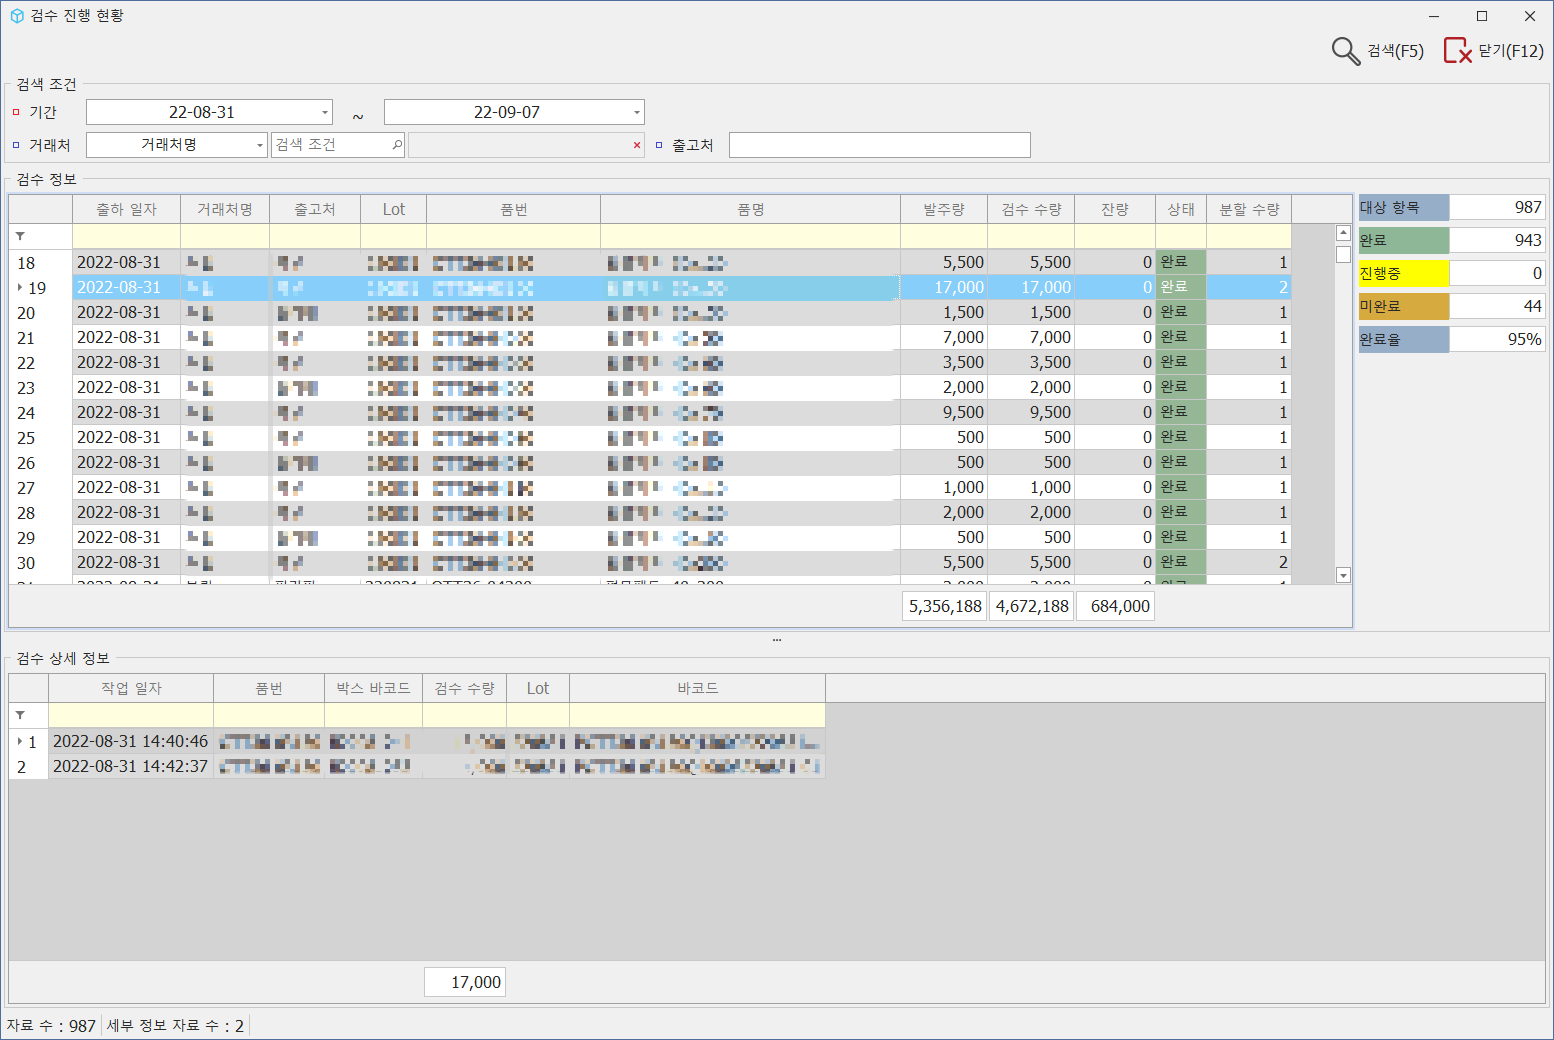Viewport: 1554px width, 1040px height.
Task: Select row 22 with 발주량 3,500
Action: 651,362
